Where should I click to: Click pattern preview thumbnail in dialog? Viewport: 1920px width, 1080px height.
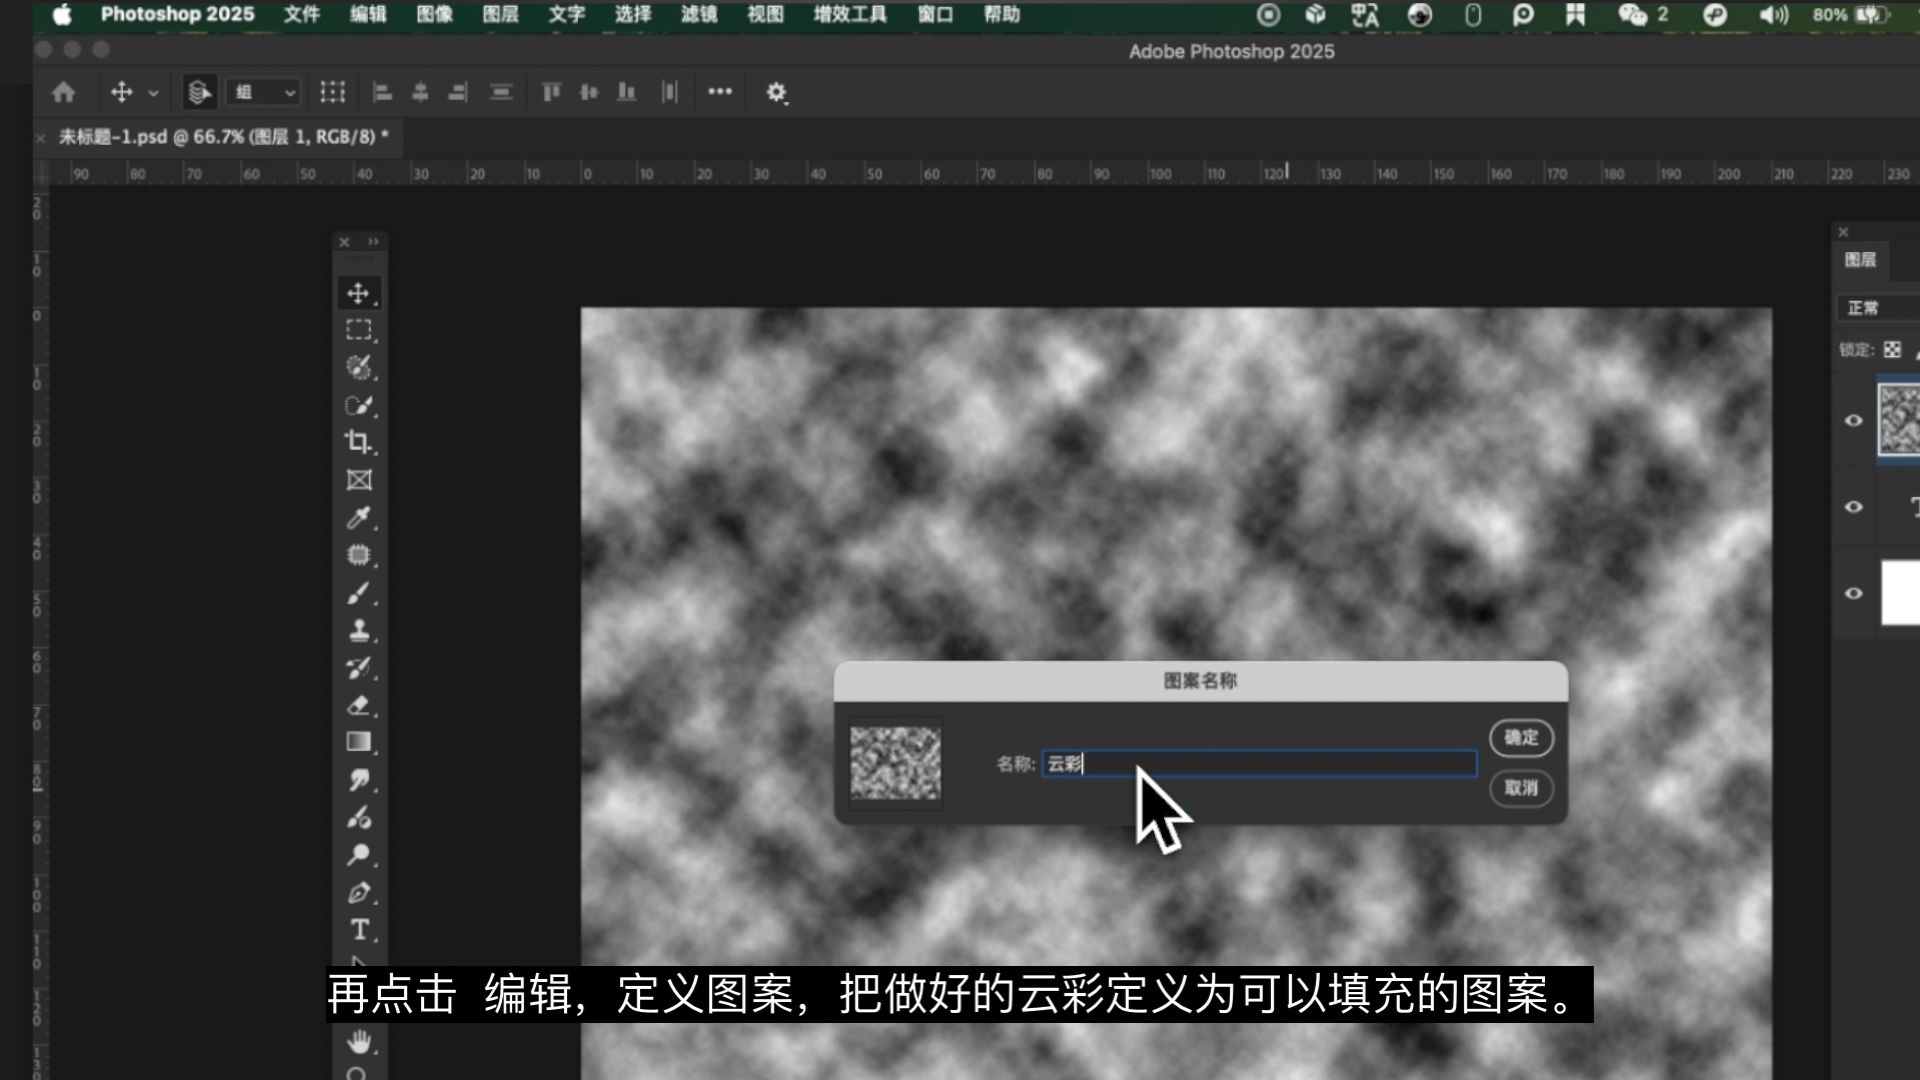click(x=895, y=763)
